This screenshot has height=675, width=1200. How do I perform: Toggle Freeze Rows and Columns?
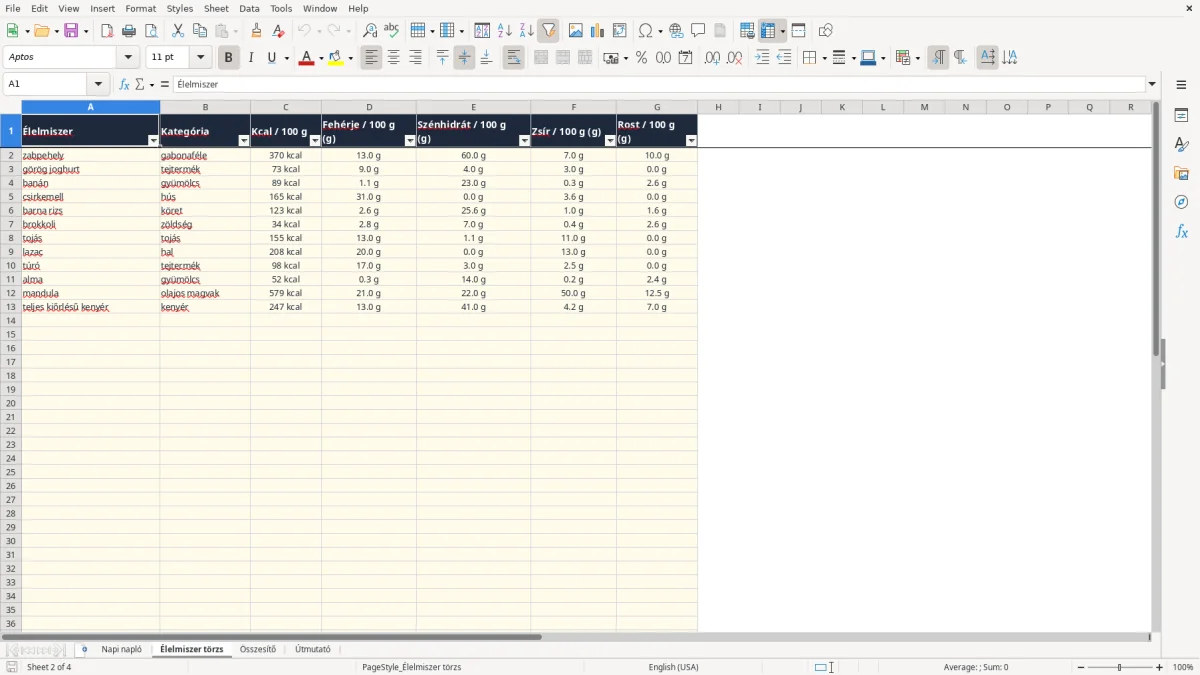768,31
